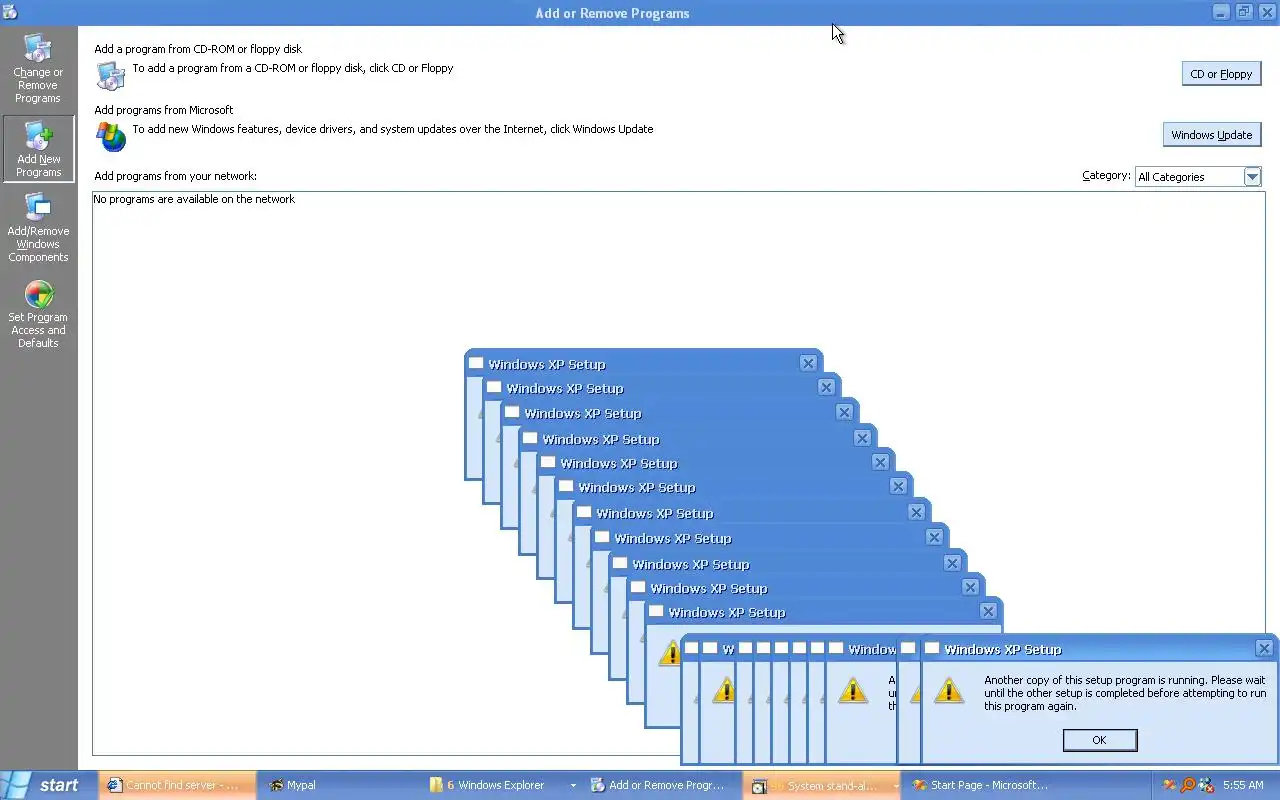Minimize the Add or Remove Programs window
Image resolution: width=1280 pixels, height=800 pixels.
pyautogui.click(x=1221, y=12)
